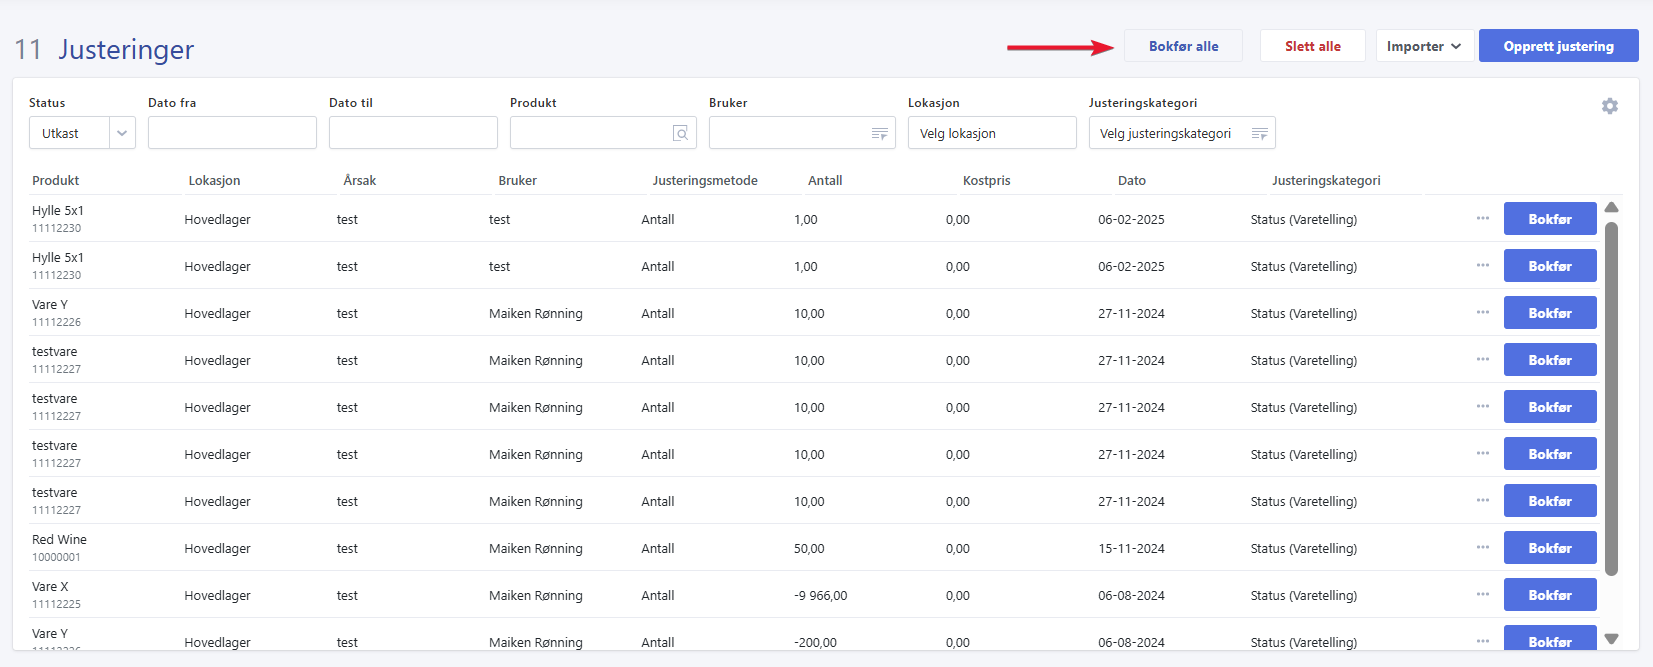The width and height of the screenshot is (1653, 667).
Task: Click the Bokfør alle button
Action: [1183, 46]
